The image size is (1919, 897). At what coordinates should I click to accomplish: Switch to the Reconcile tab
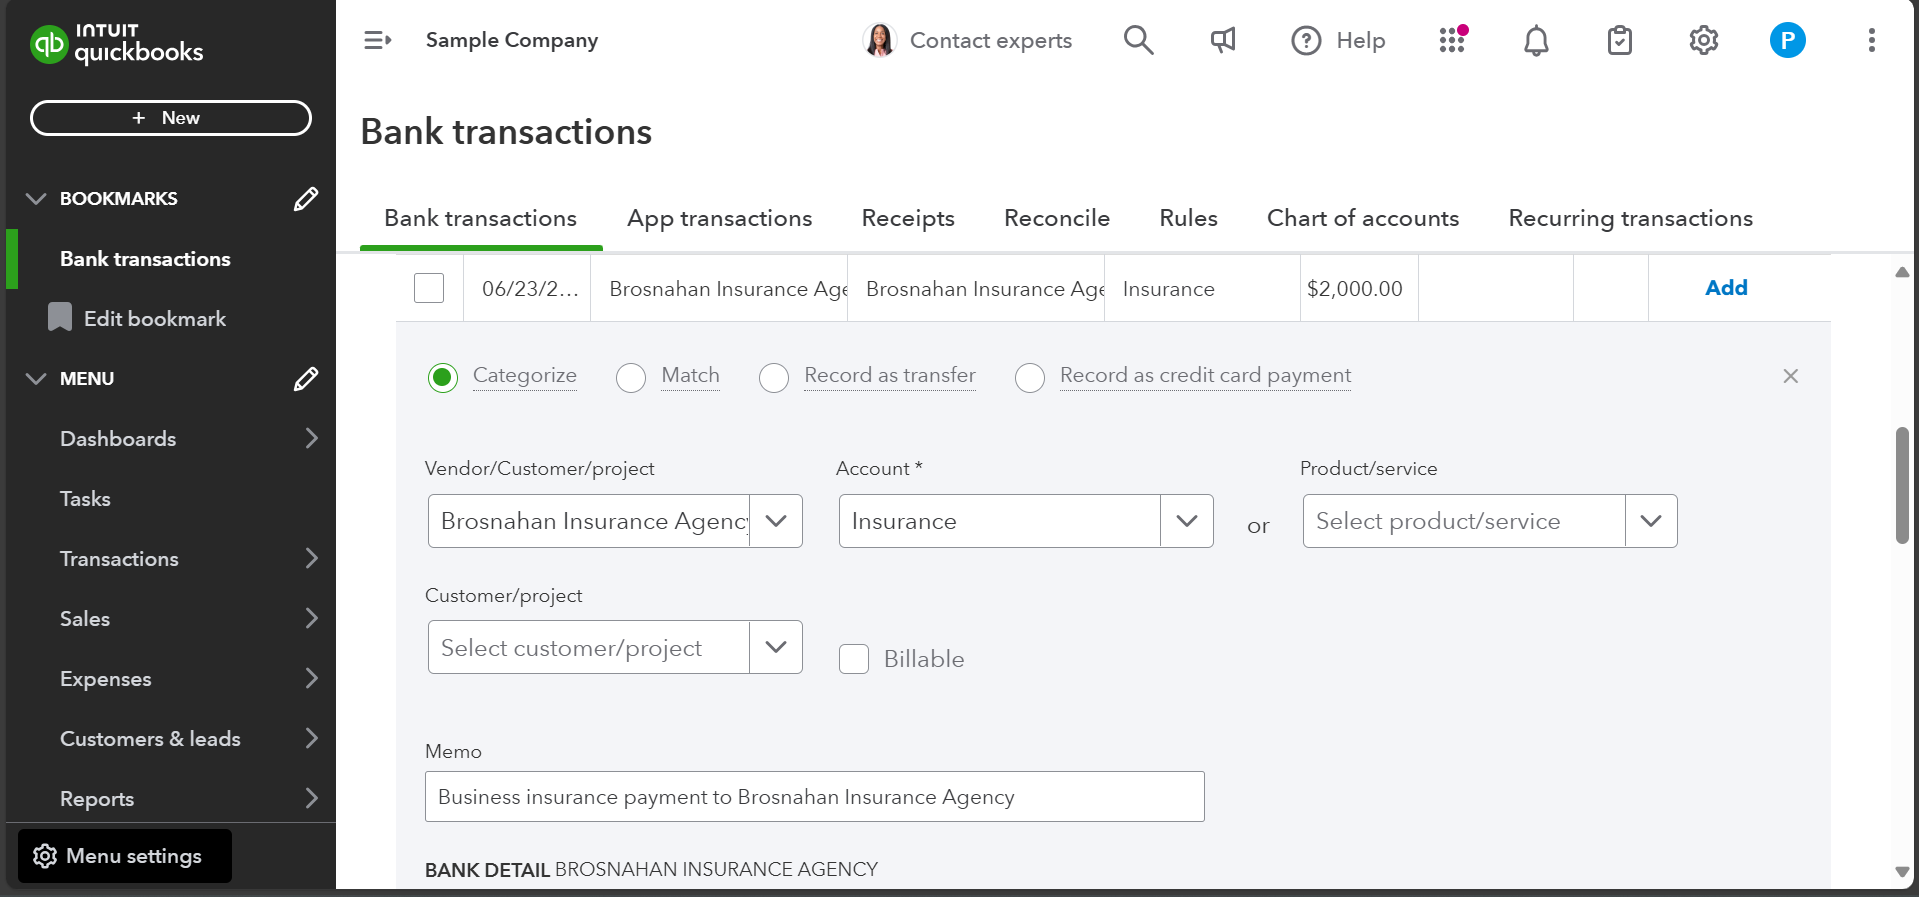click(1056, 218)
